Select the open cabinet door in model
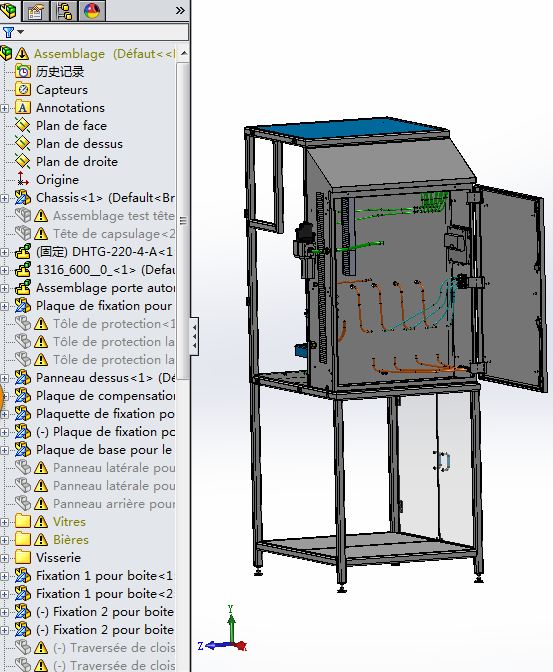The width and height of the screenshot is (553, 672). [512, 289]
